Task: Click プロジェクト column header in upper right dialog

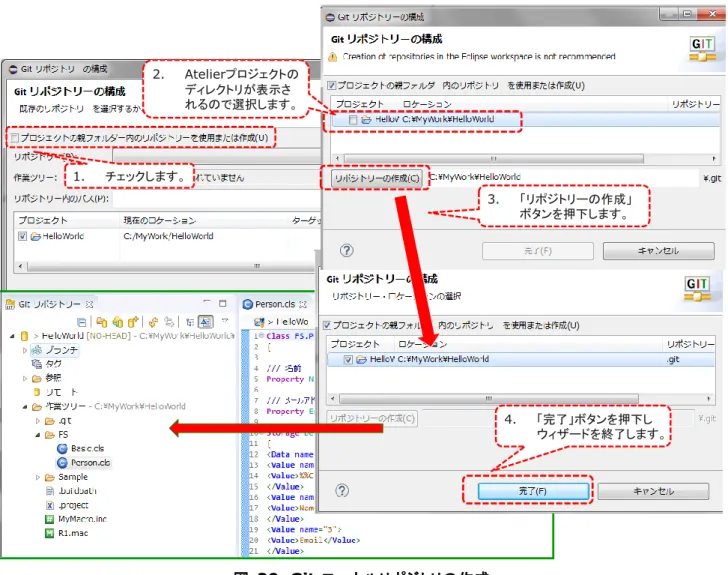Action: [x=359, y=104]
